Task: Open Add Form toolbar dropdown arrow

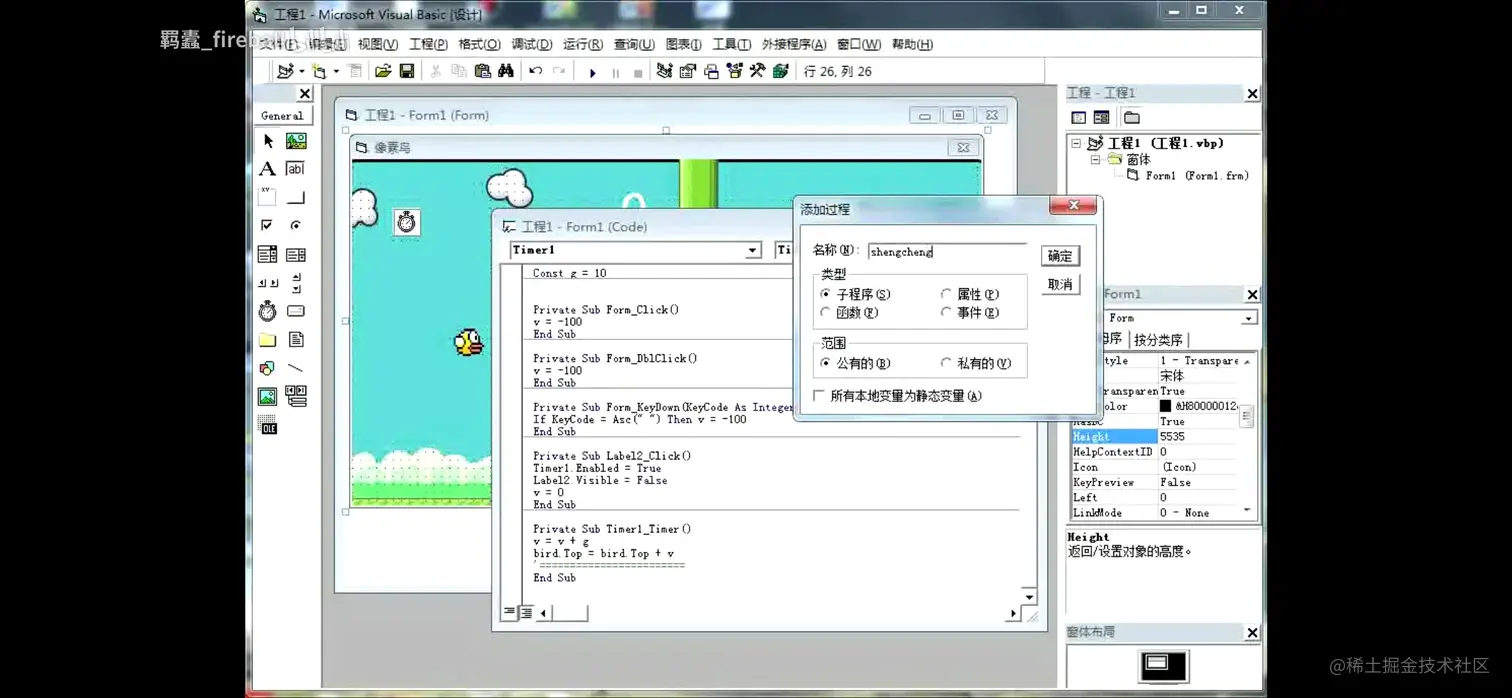Action: click(336, 71)
